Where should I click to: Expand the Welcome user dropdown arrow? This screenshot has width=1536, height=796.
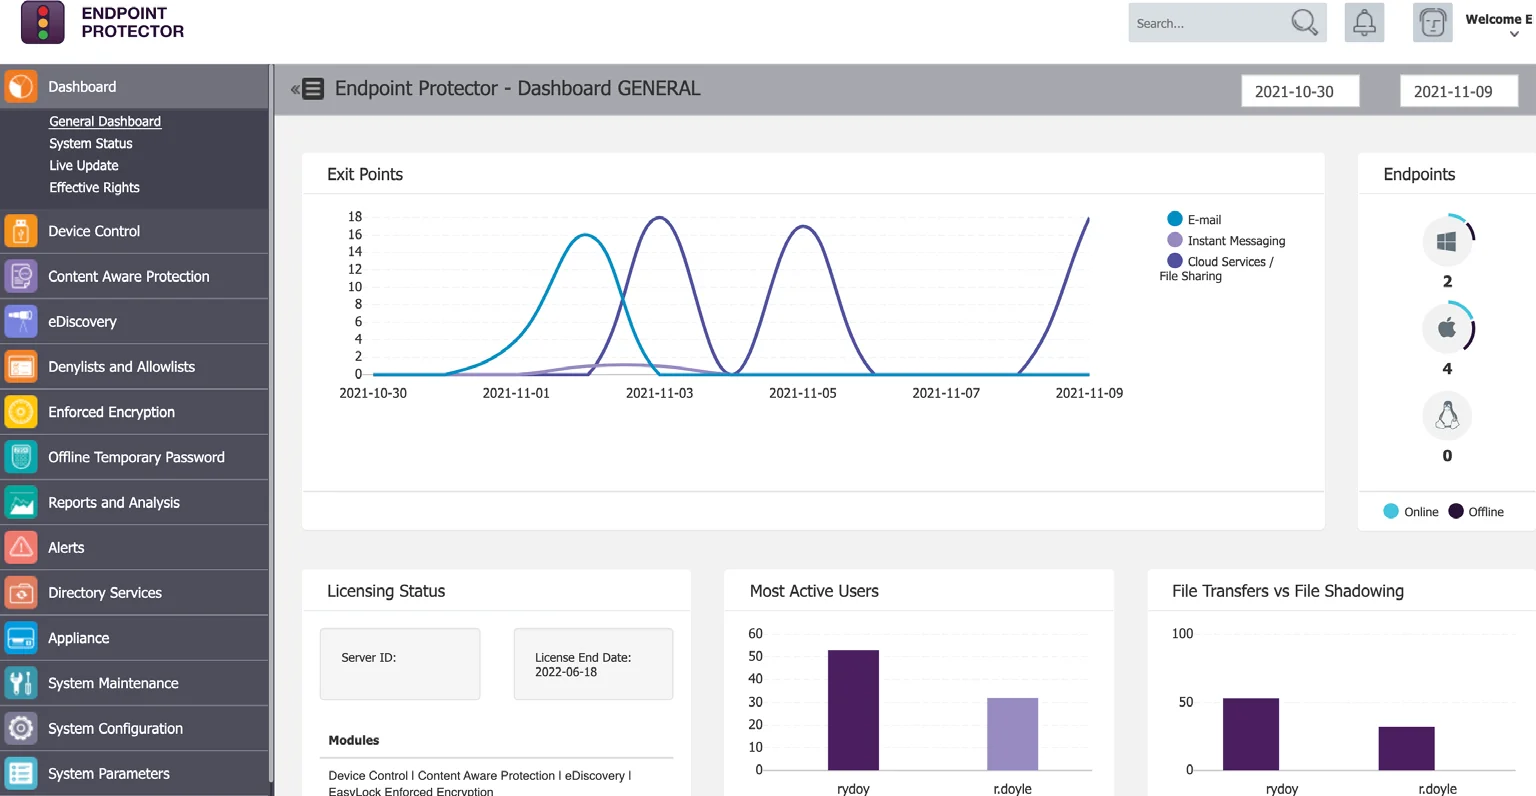coord(1514,34)
